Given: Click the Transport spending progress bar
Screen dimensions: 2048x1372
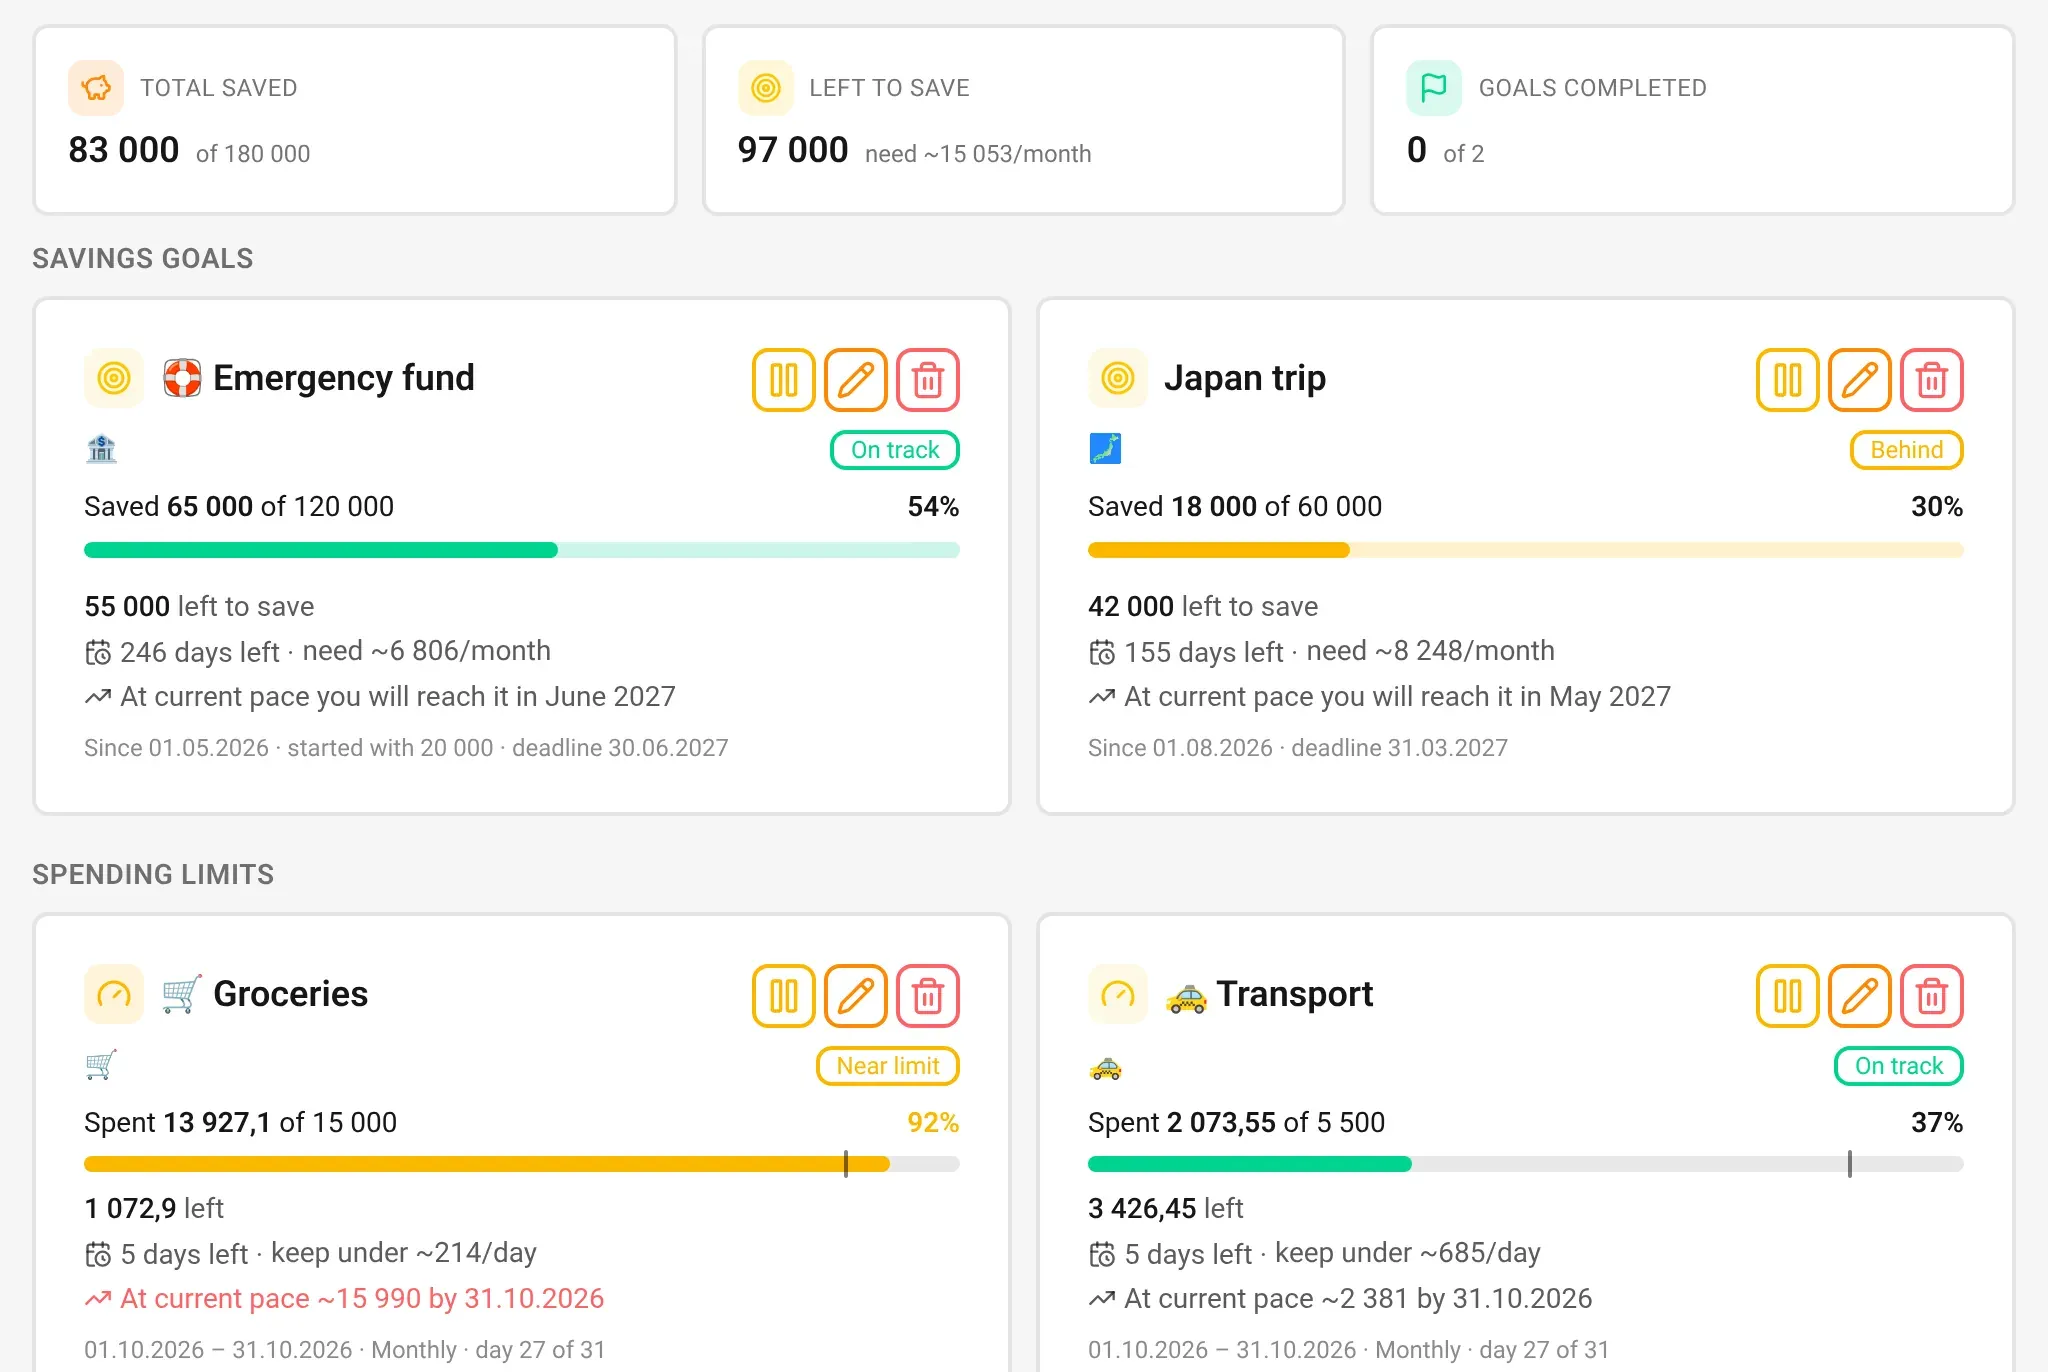Looking at the screenshot, I should tap(1526, 1164).
